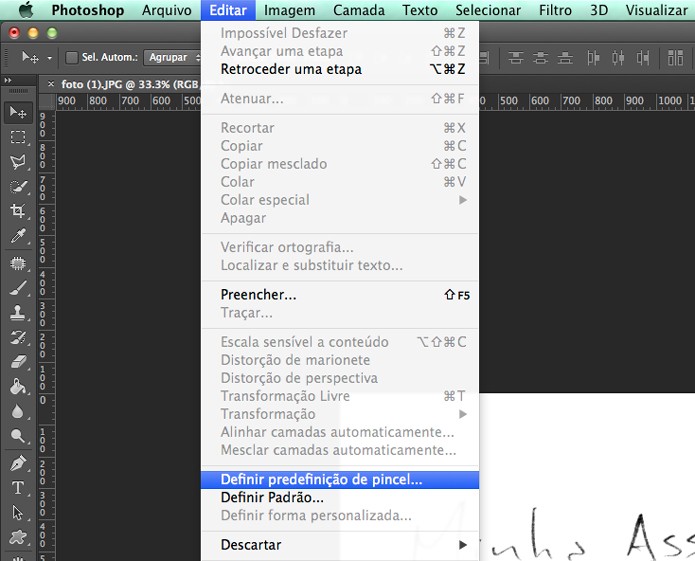695x561 pixels.
Task: Open the Agrupar dropdown
Action: [x=172, y=58]
